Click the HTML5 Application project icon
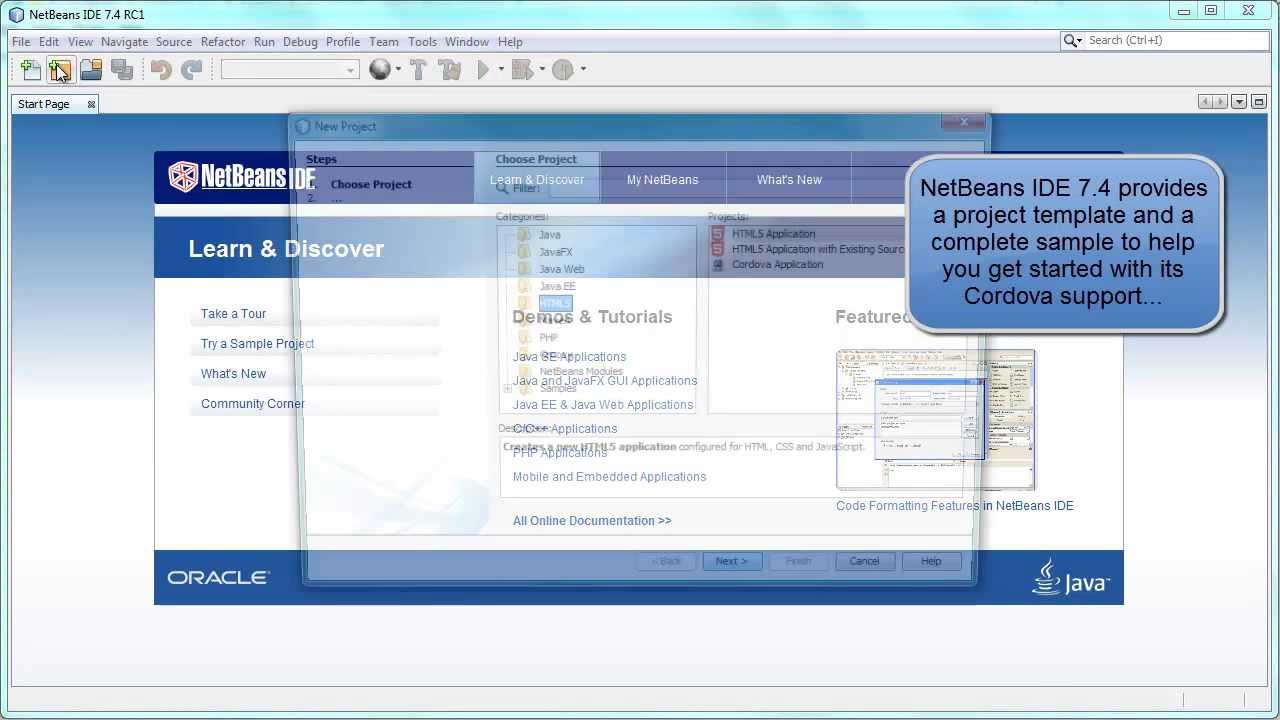Screen dimensions: 1280x720 click(x=717, y=234)
